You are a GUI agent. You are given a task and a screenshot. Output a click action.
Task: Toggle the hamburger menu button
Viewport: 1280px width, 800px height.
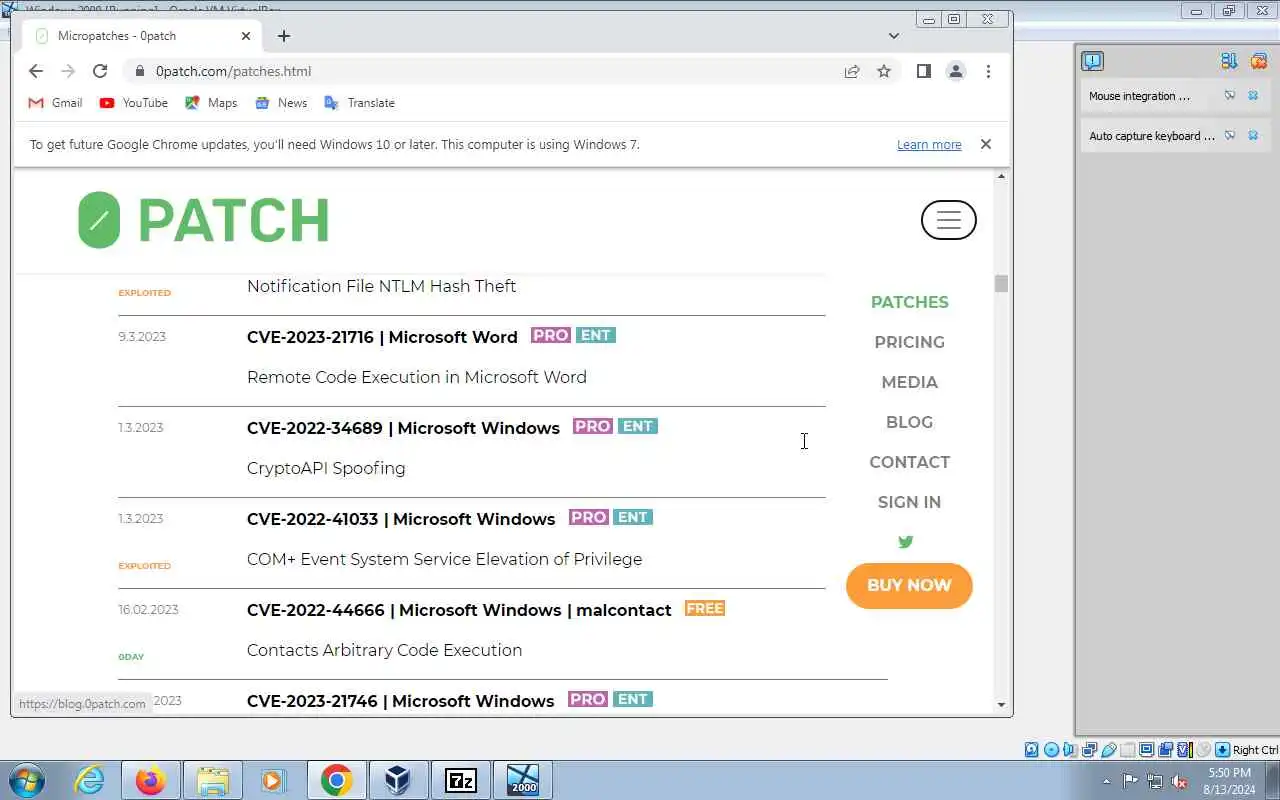948,220
